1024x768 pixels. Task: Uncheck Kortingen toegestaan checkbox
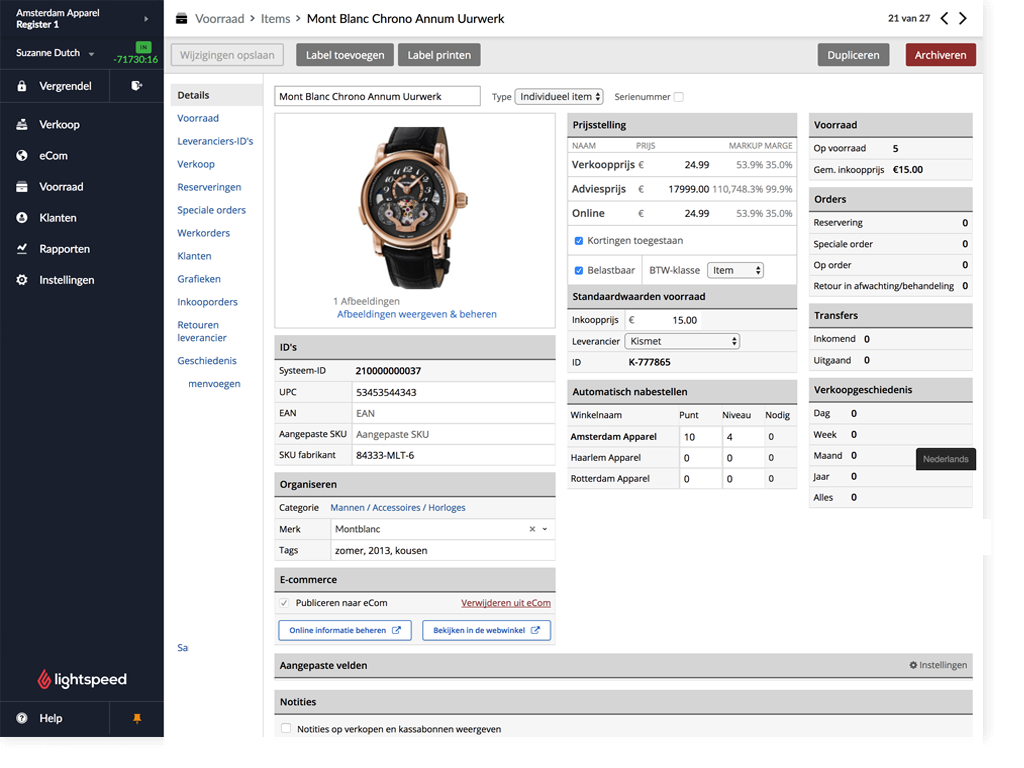(579, 241)
